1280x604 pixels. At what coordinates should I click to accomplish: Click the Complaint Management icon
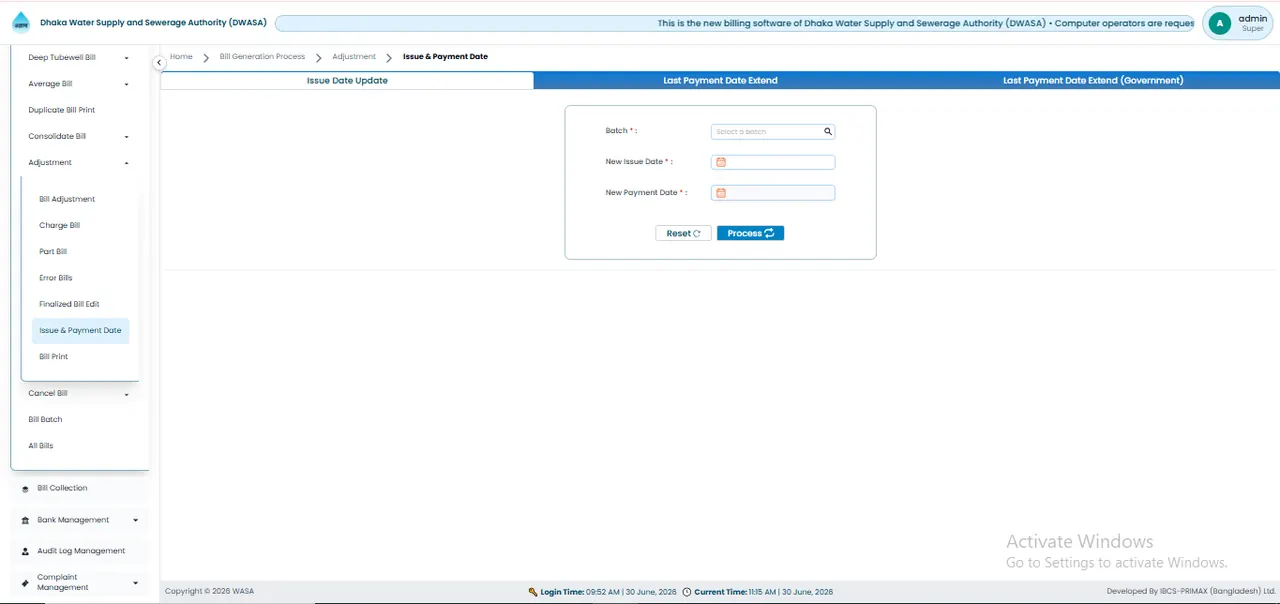25,583
